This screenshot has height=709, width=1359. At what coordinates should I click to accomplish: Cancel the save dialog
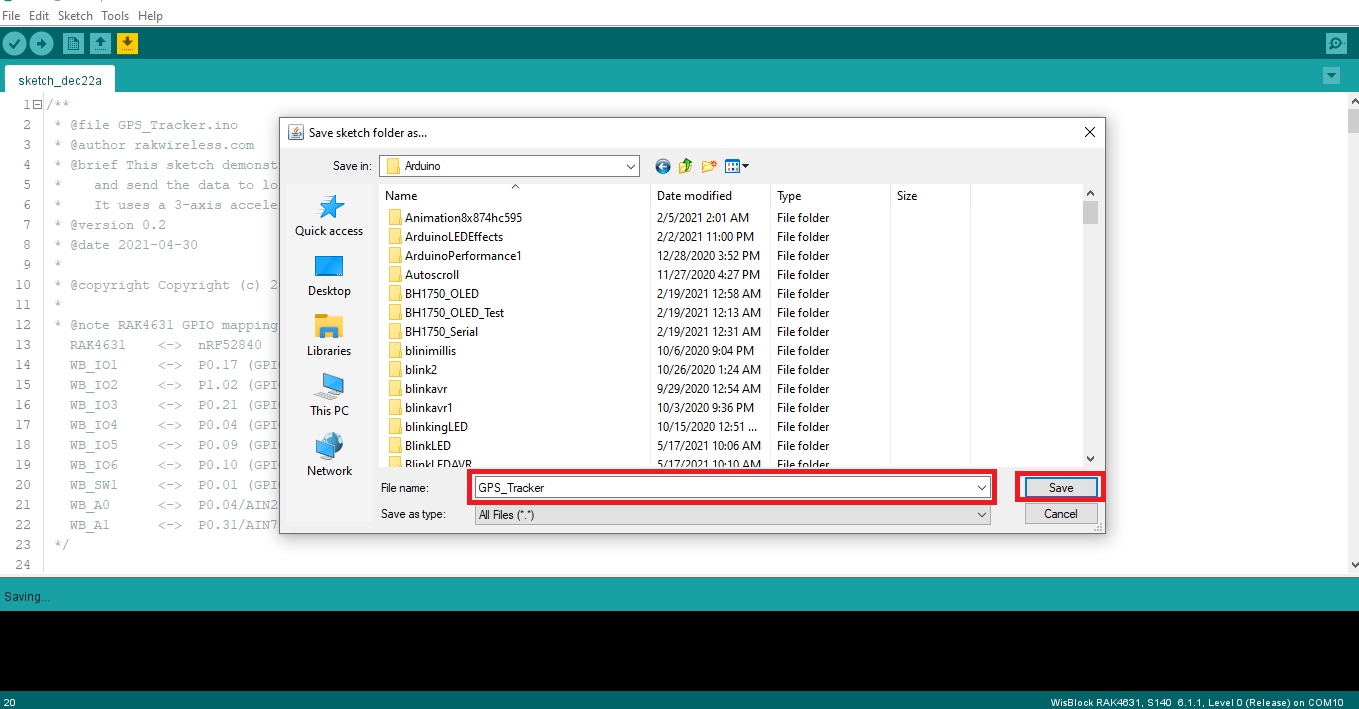click(1060, 513)
